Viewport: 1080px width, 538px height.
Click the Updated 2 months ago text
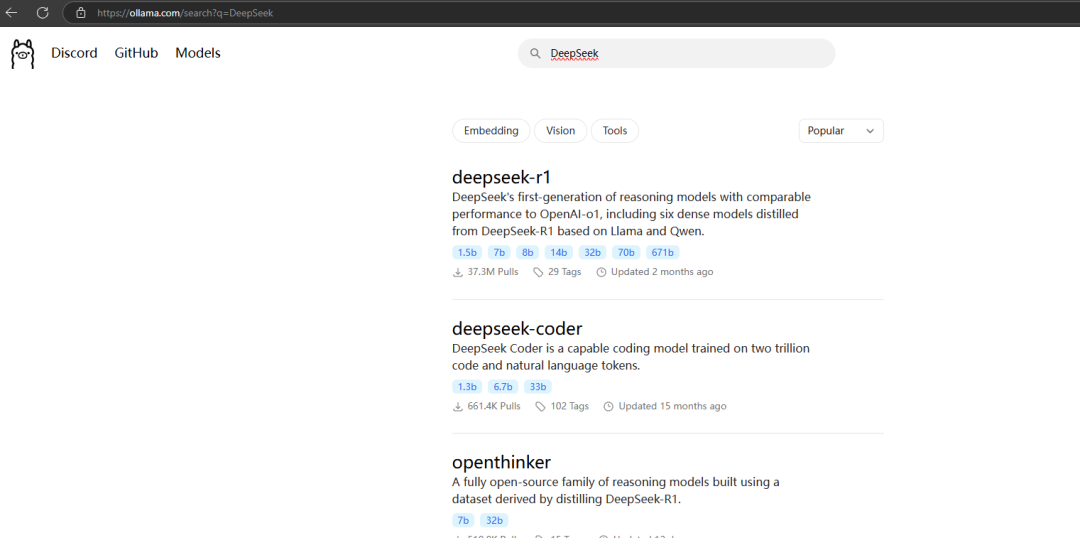pyautogui.click(x=662, y=272)
